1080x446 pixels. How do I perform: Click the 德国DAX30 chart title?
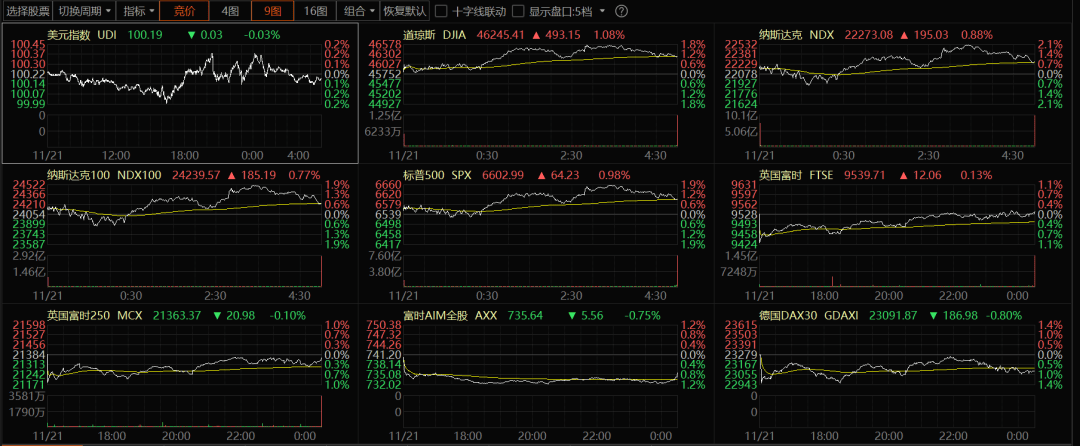[787, 315]
